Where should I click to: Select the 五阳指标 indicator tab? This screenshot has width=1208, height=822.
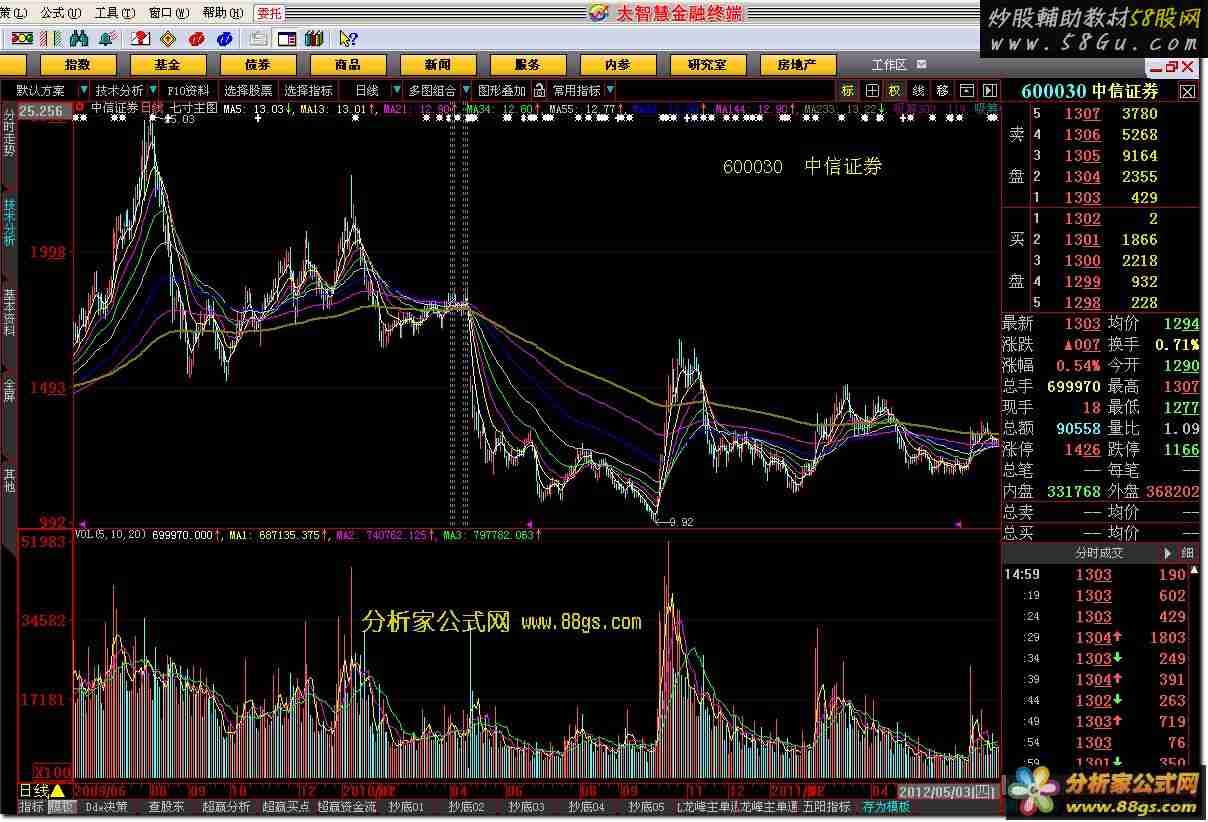826,807
